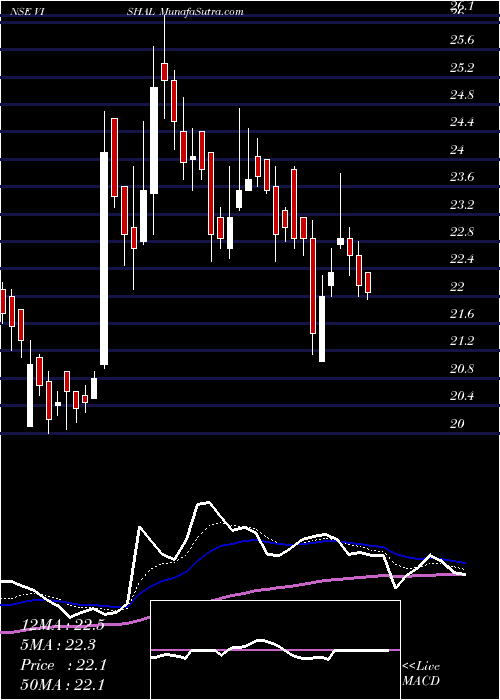Click the MACD inset chart panel
The height and width of the screenshot is (700, 500).
[275, 650]
